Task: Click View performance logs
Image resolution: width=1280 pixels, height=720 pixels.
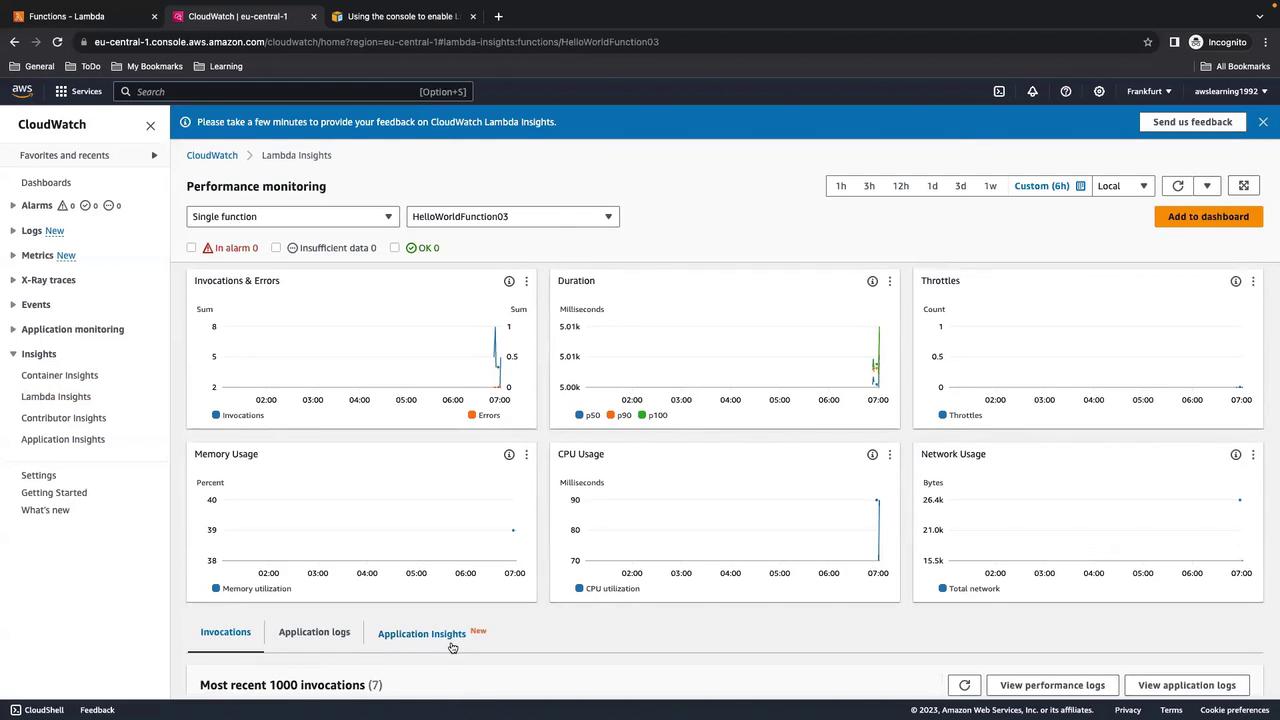Action: 1052,685
